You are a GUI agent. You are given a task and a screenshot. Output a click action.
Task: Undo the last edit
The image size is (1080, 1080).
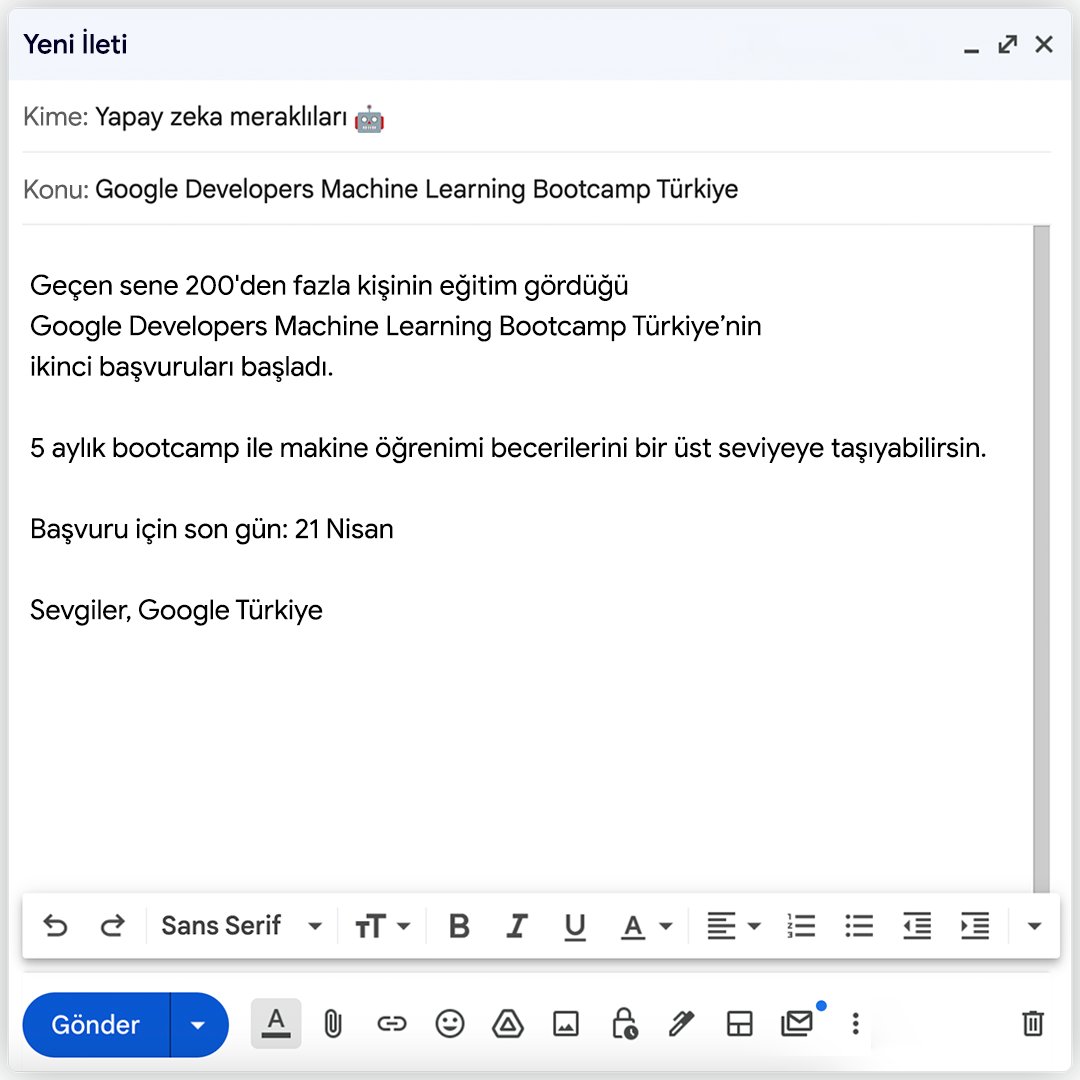(55, 926)
